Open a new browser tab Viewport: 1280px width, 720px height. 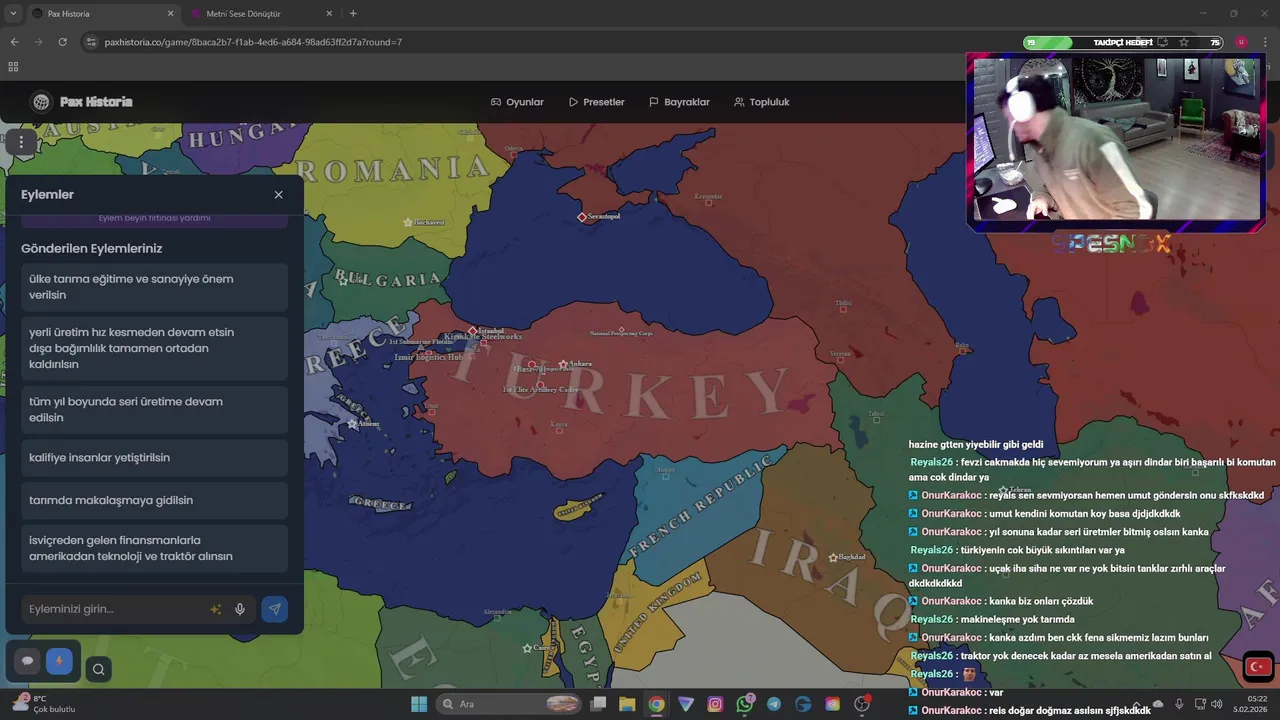[353, 14]
